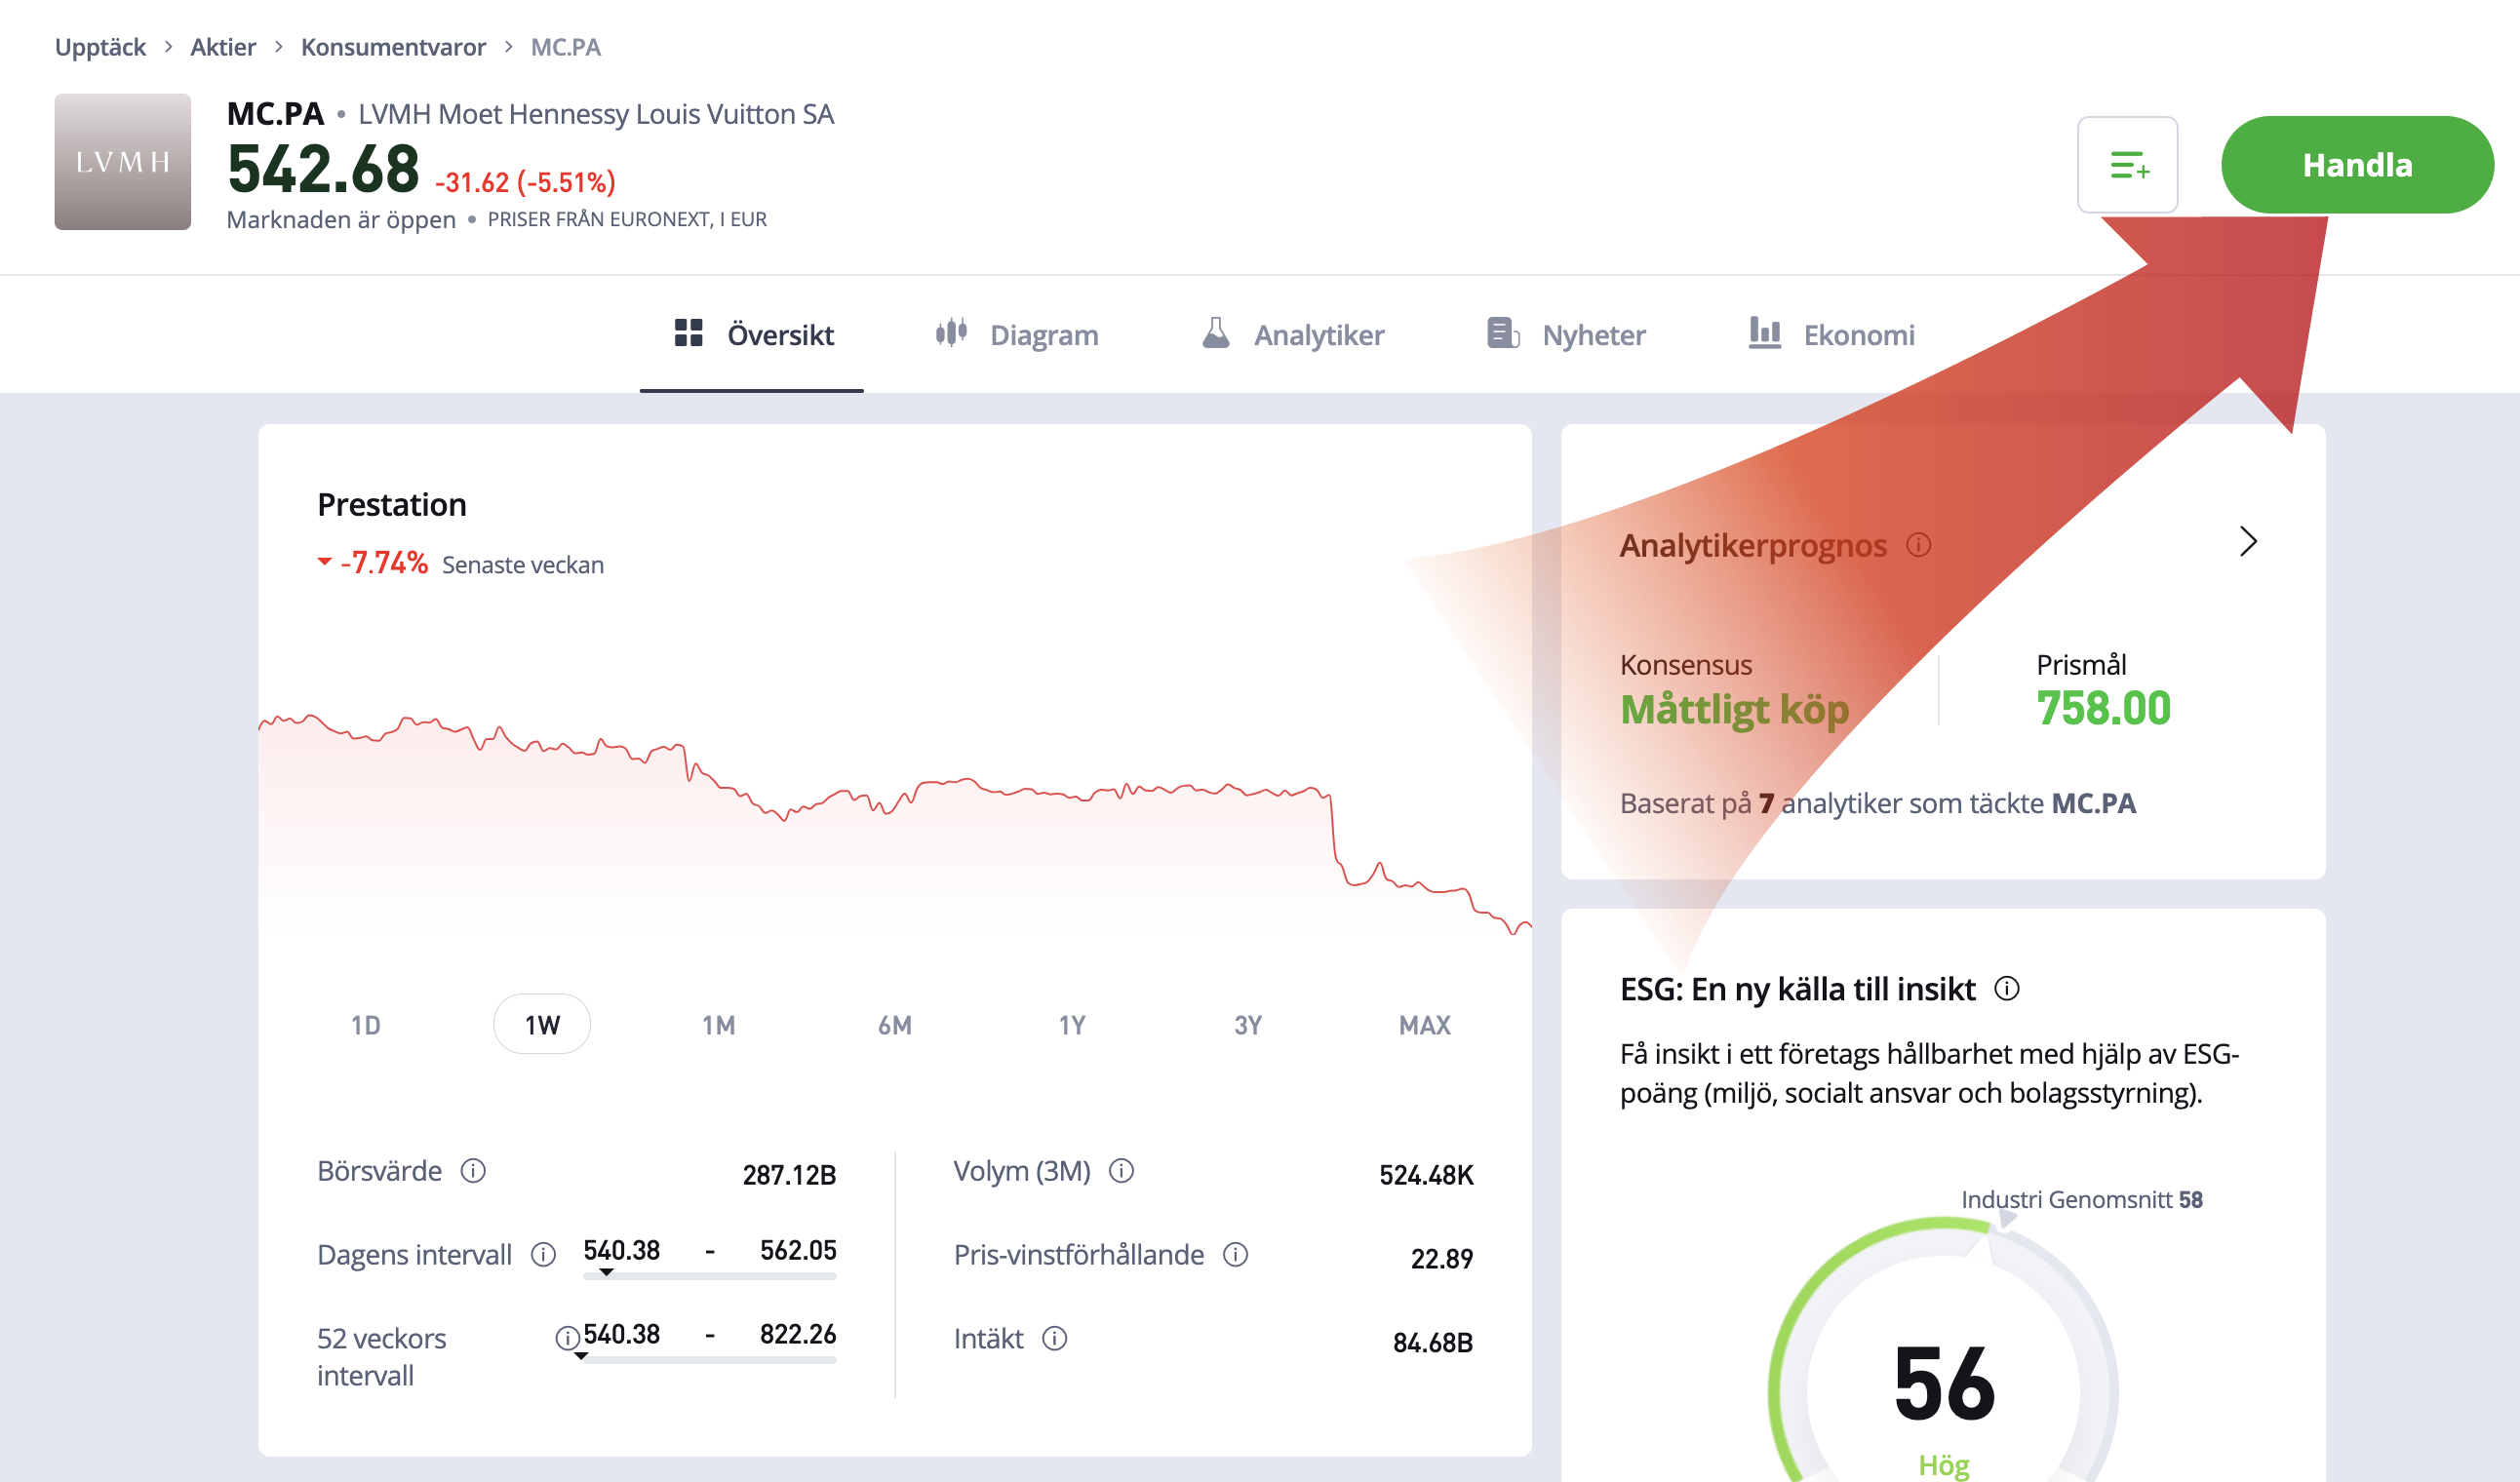Click the Dagens intervall range bar
2520x1482 pixels.
click(709, 1275)
